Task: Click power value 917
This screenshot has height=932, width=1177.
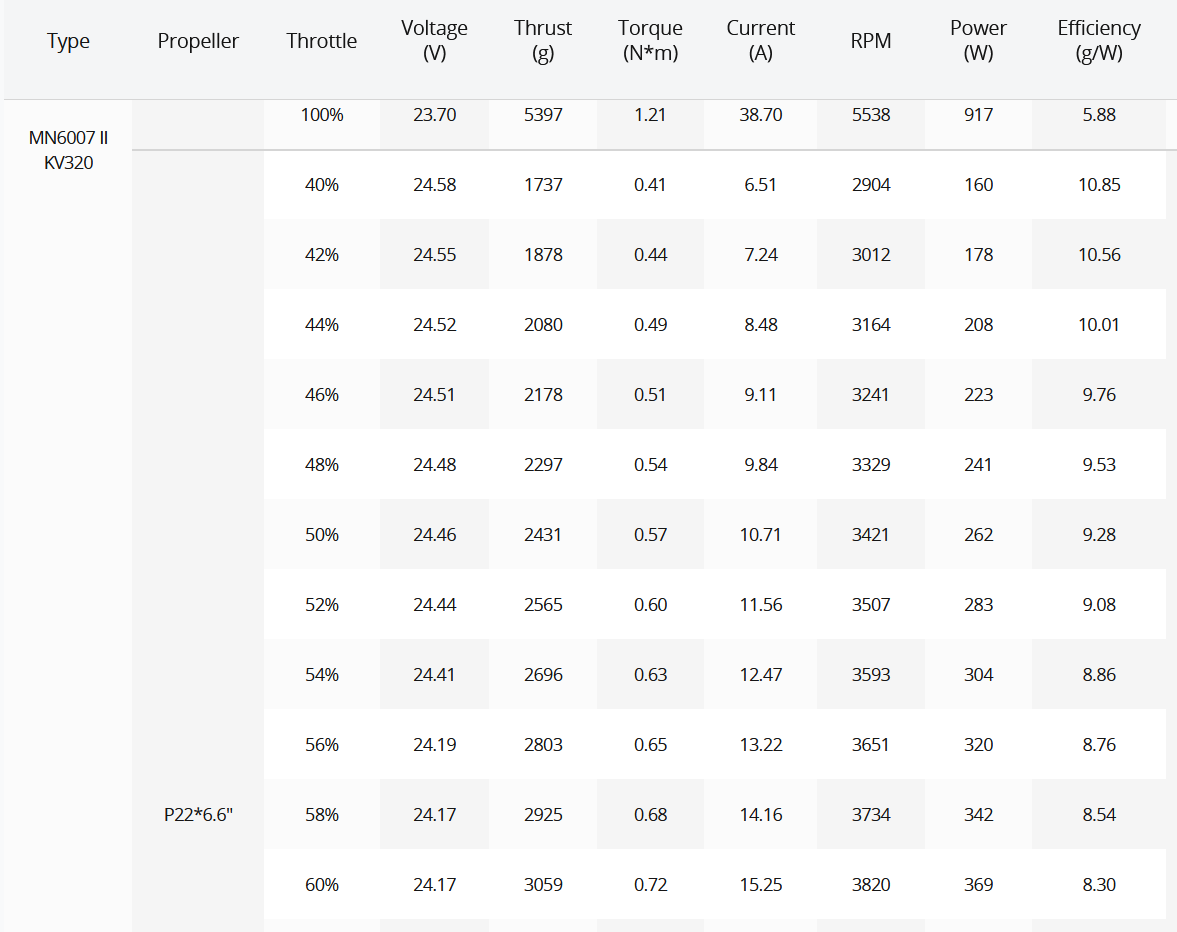Action: [x=978, y=115]
